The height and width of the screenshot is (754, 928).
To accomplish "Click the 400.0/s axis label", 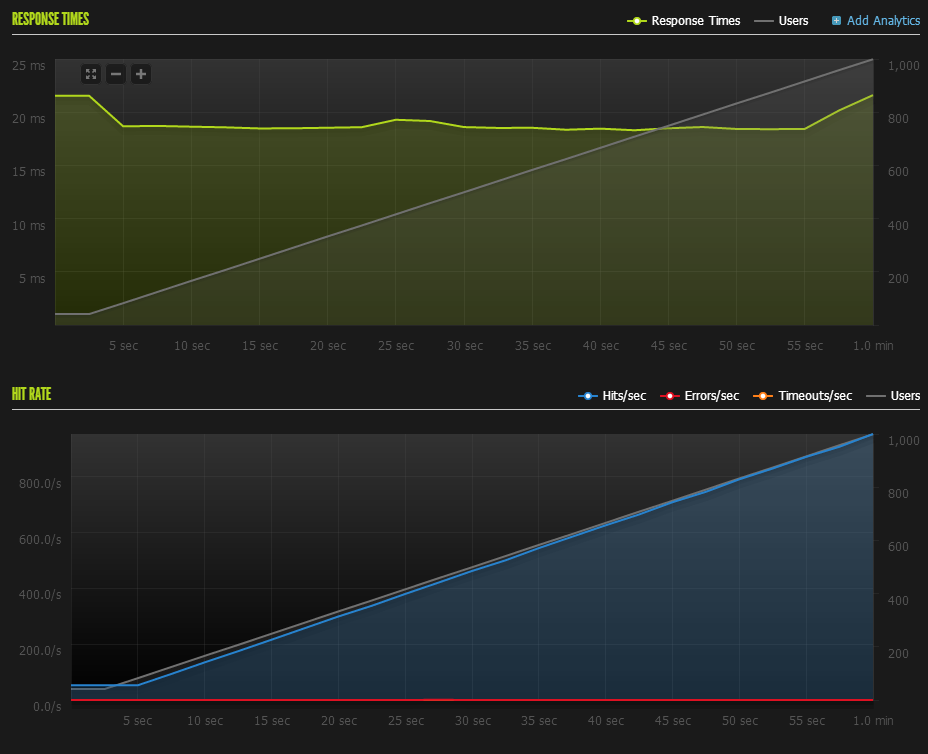I will pyautogui.click(x=40, y=595).
